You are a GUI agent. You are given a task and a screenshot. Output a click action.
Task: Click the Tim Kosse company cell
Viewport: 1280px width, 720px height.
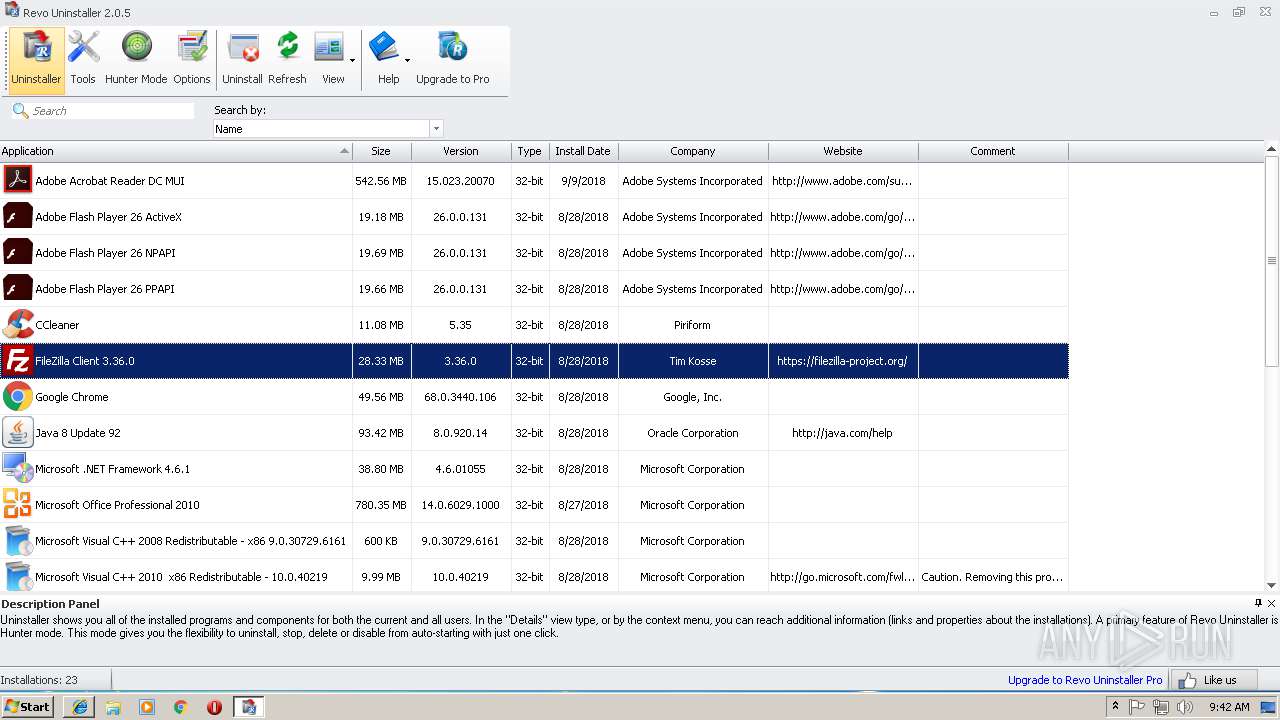[693, 361]
